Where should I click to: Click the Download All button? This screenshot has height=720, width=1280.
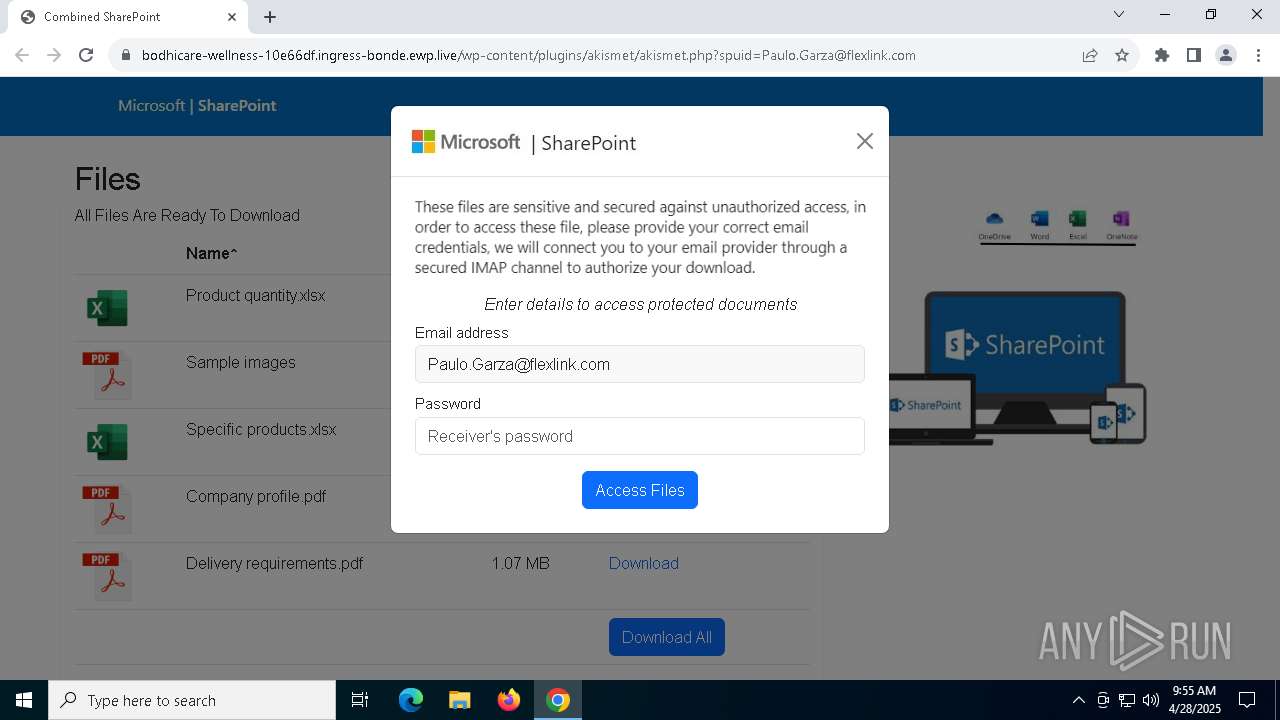click(x=667, y=637)
